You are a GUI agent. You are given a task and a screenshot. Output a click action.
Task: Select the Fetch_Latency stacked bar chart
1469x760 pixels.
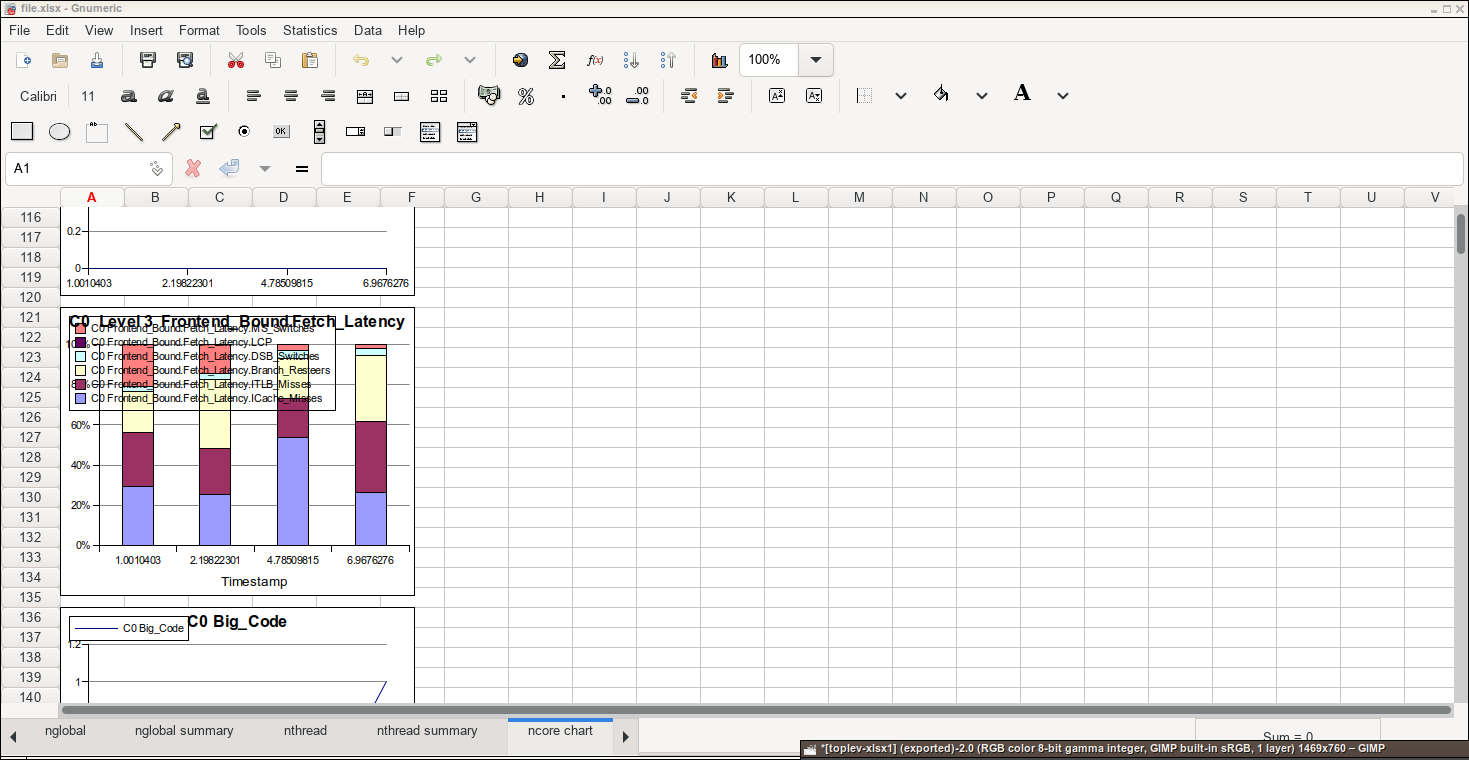(237, 452)
